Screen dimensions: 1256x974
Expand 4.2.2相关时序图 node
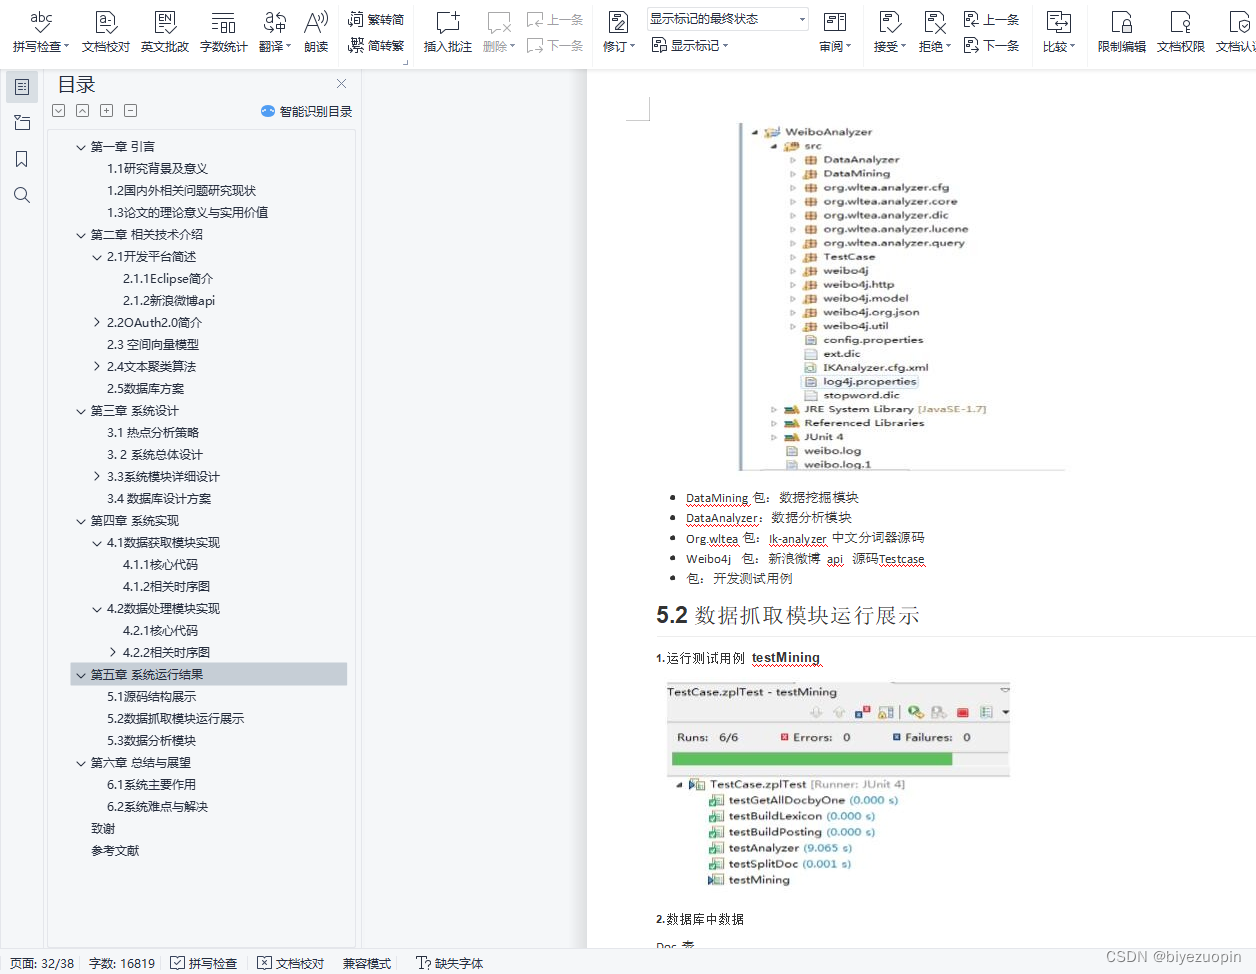113,653
